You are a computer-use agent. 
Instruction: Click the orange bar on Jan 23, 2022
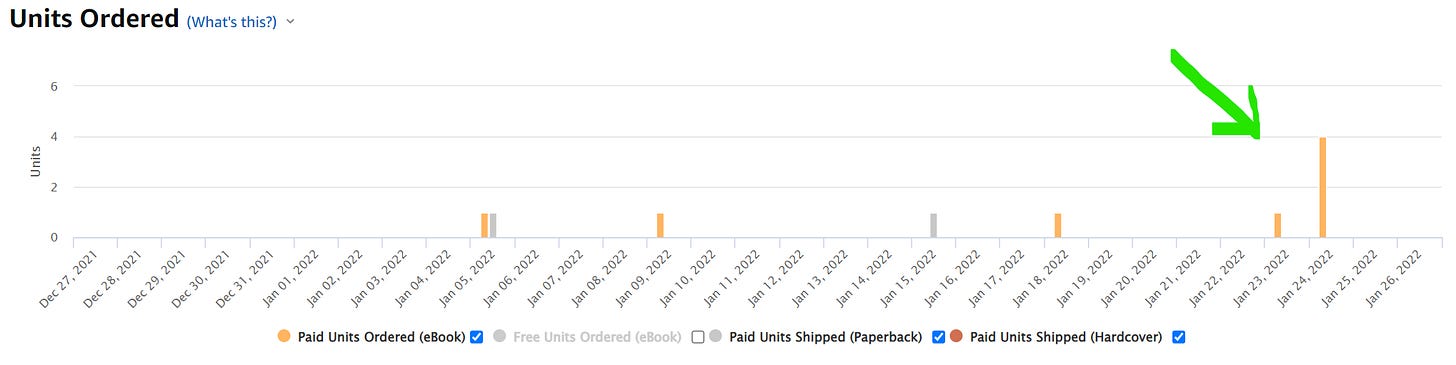[x=1278, y=226]
